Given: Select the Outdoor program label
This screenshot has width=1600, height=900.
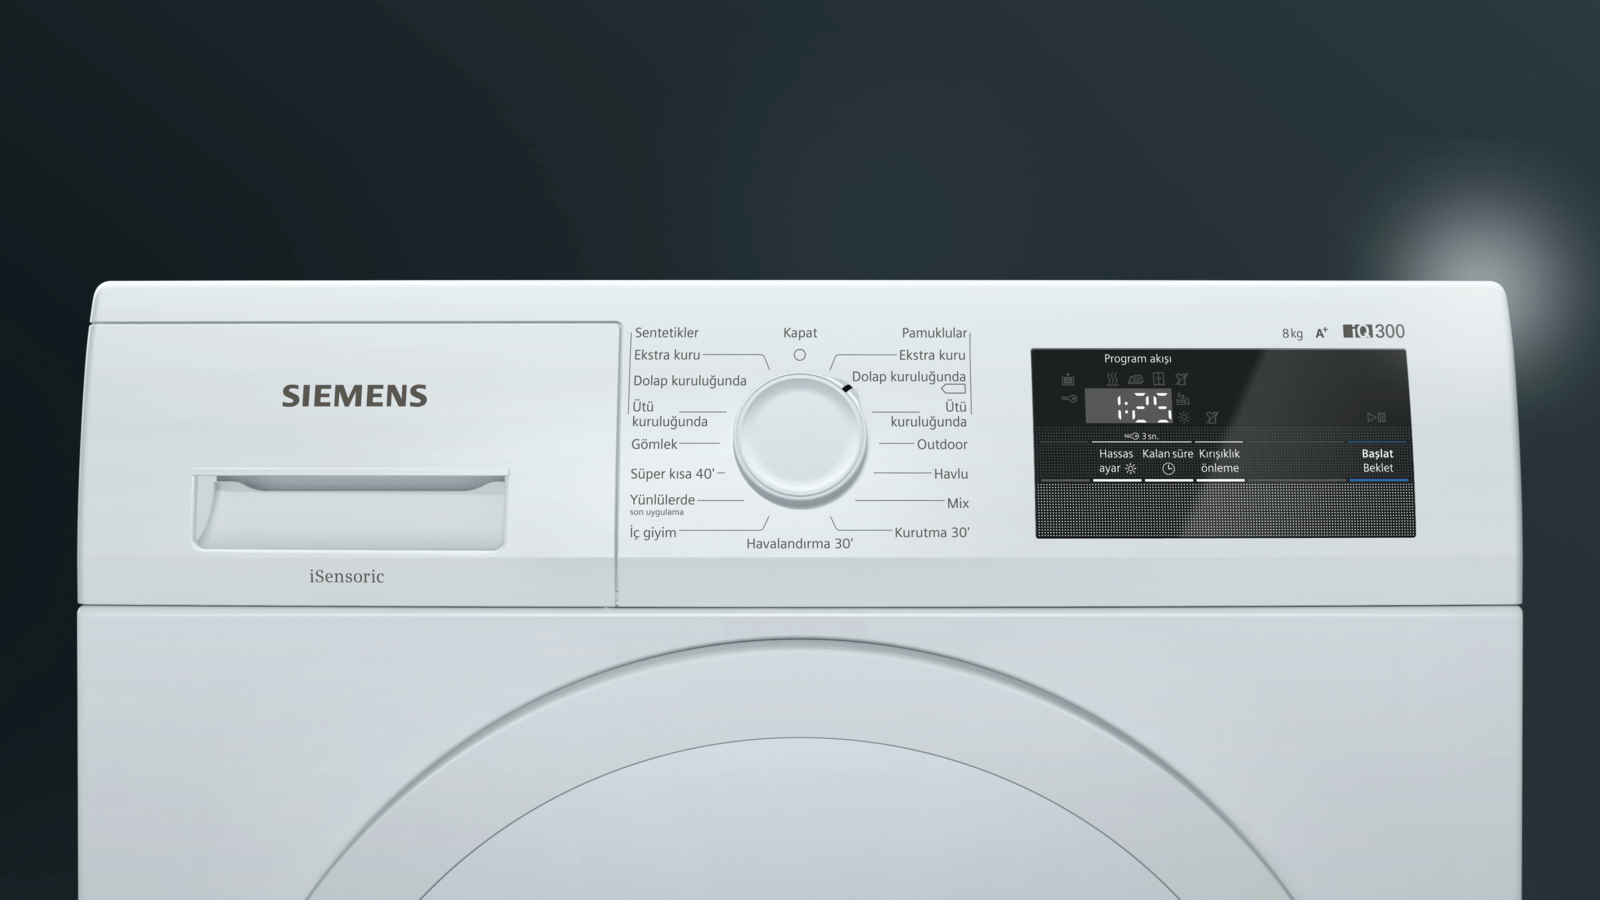Looking at the screenshot, I should tap(942, 444).
